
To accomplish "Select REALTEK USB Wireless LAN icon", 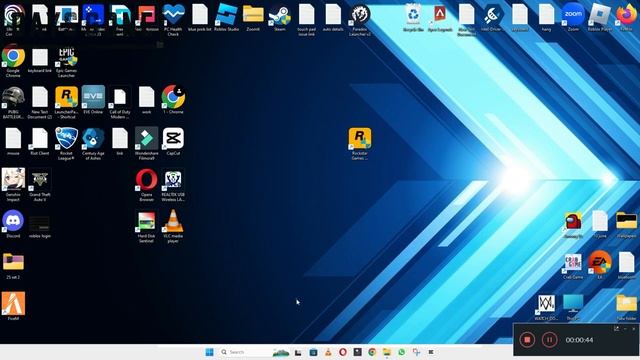I will tap(173, 180).
